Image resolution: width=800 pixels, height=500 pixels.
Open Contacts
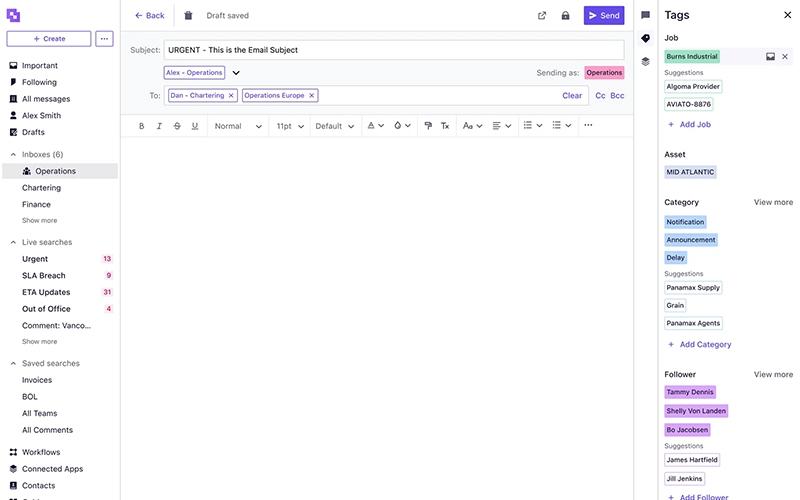(x=38, y=486)
